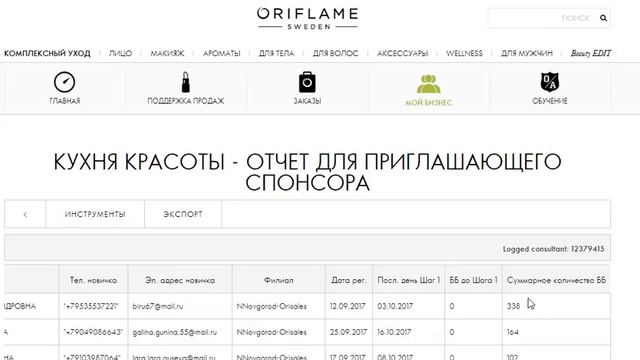Image resolution: width=640 pixels, height=360 pixels.
Task: Open the Макияж category
Action: (167, 53)
